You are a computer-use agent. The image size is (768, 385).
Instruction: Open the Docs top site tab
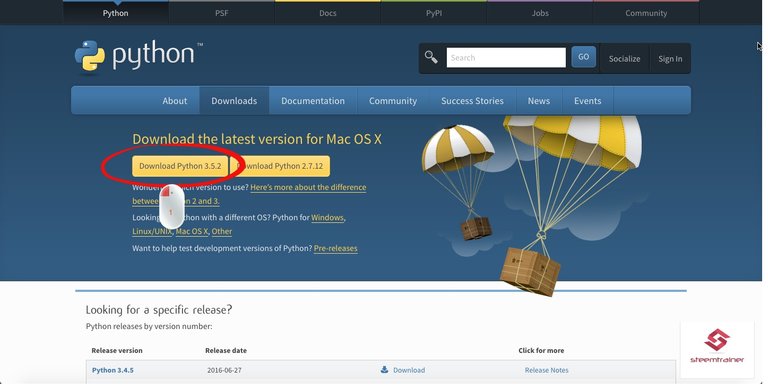click(x=328, y=13)
